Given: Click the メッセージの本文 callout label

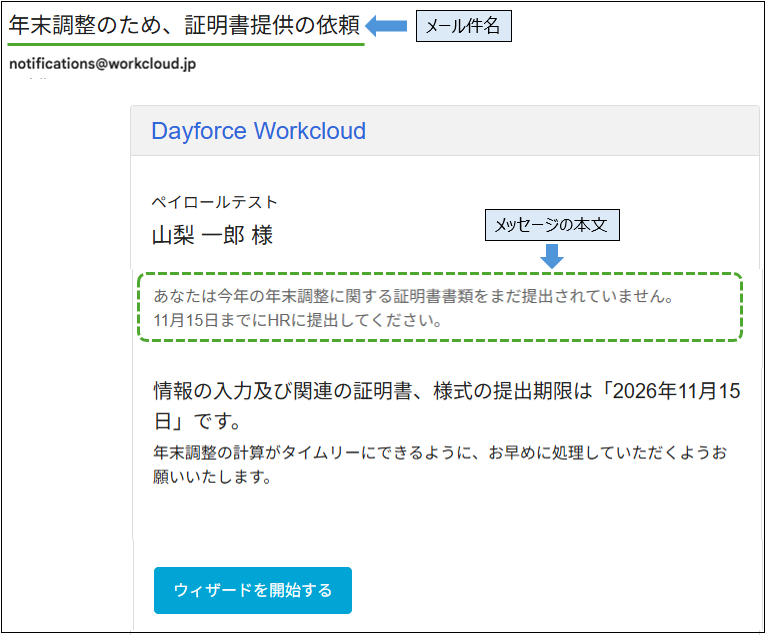Looking at the screenshot, I should [552, 225].
